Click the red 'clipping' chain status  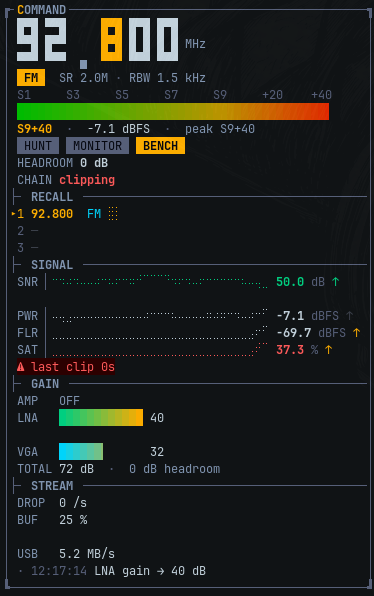click(87, 180)
